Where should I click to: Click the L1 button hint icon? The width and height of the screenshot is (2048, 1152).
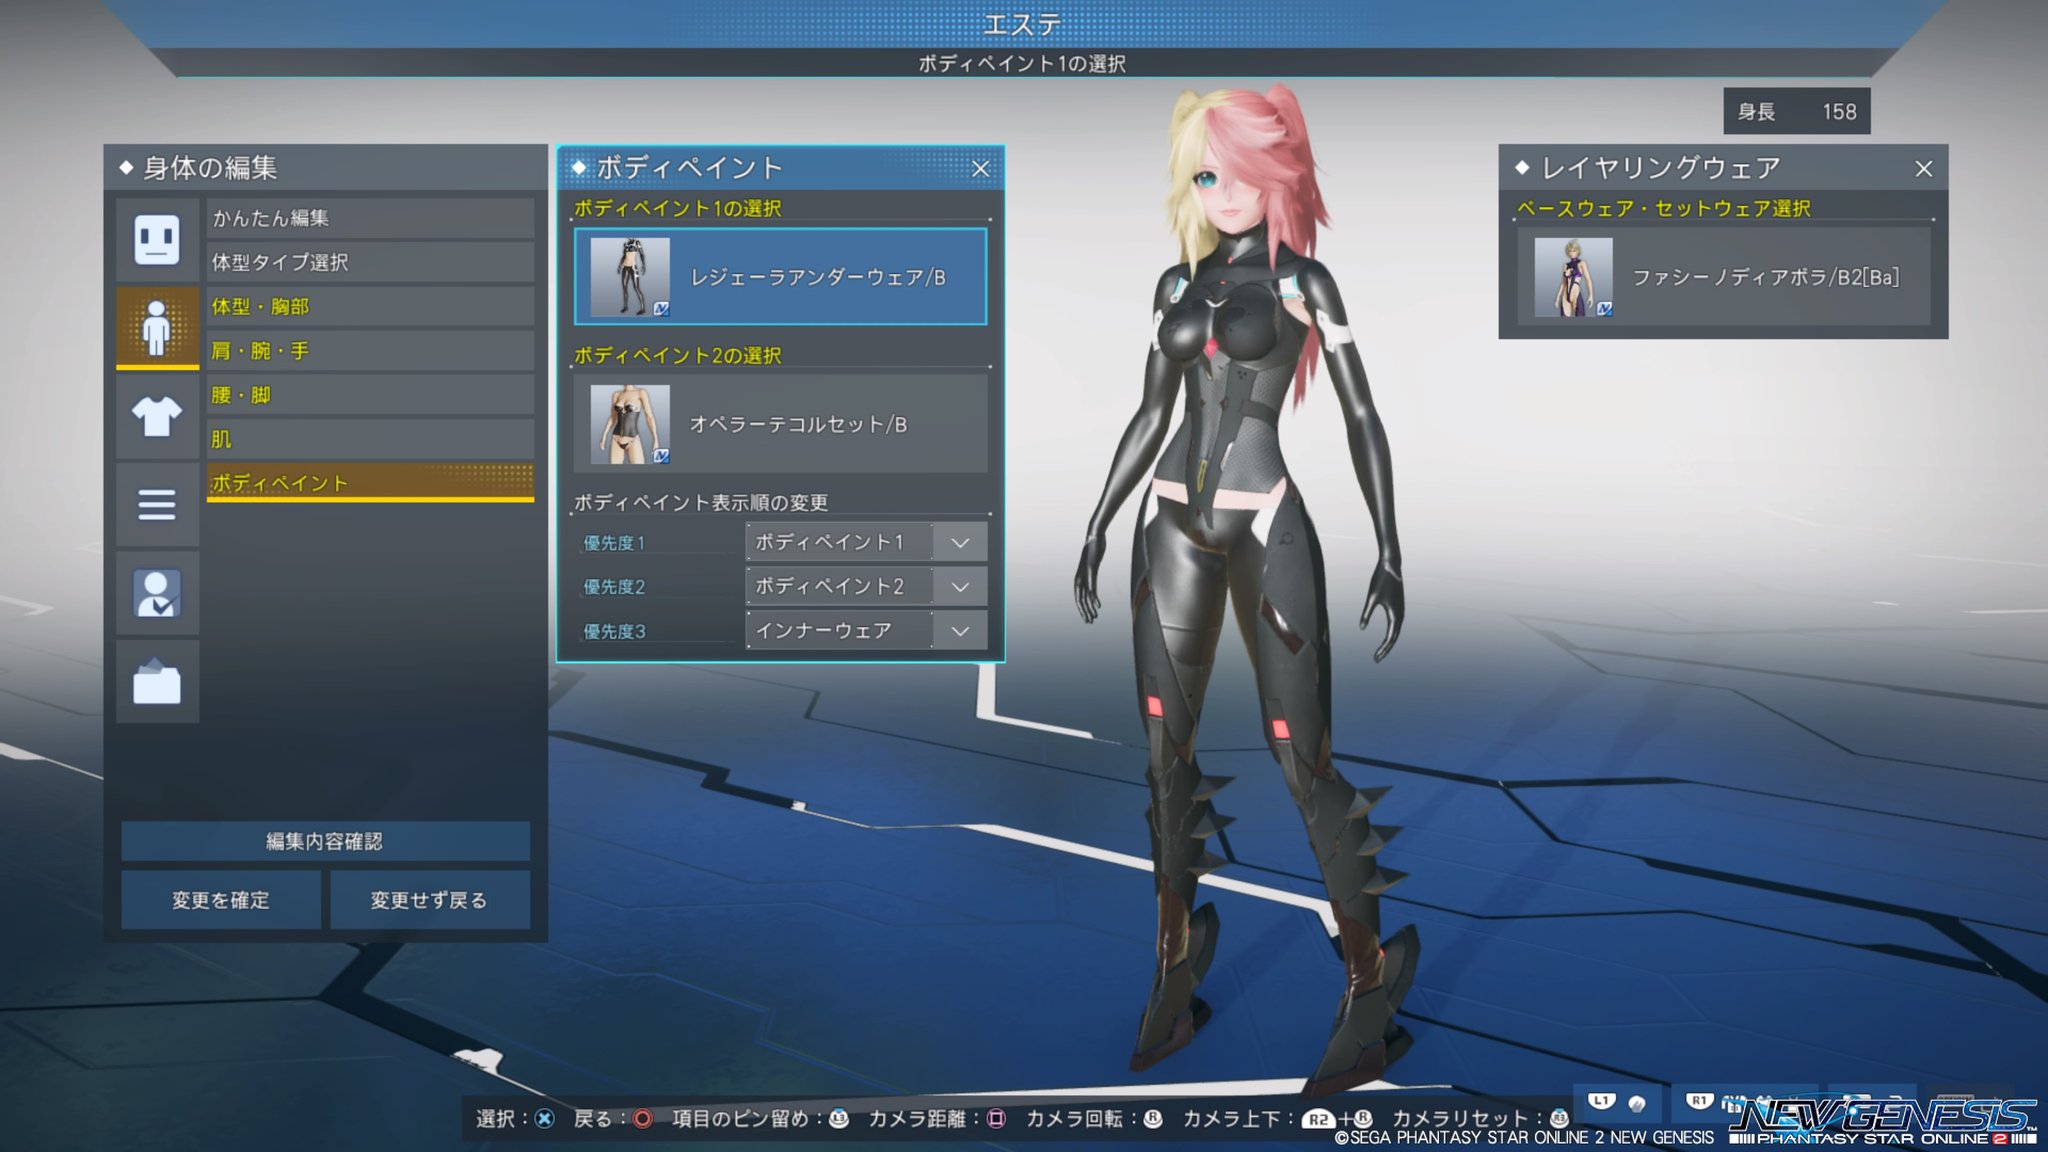1602,1102
